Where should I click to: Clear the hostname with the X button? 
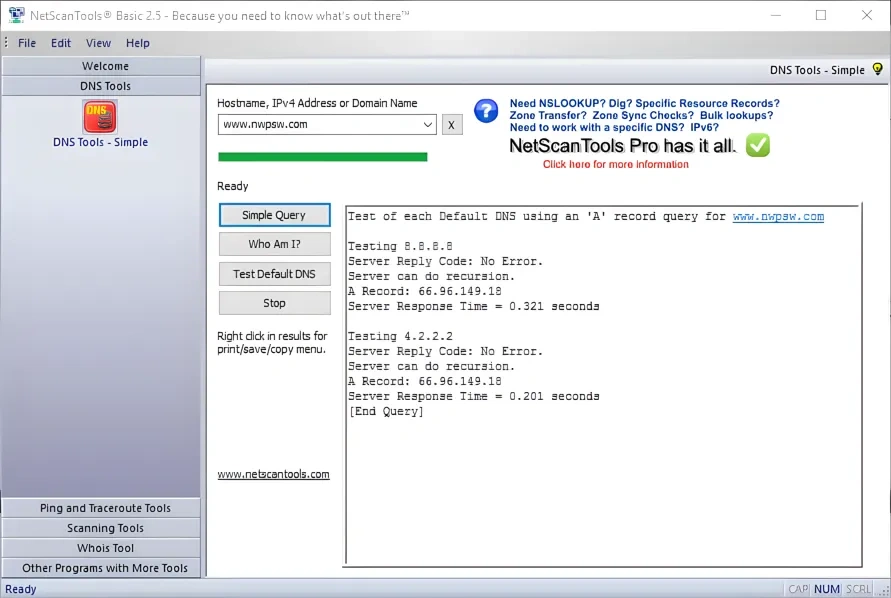click(x=452, y=125)
